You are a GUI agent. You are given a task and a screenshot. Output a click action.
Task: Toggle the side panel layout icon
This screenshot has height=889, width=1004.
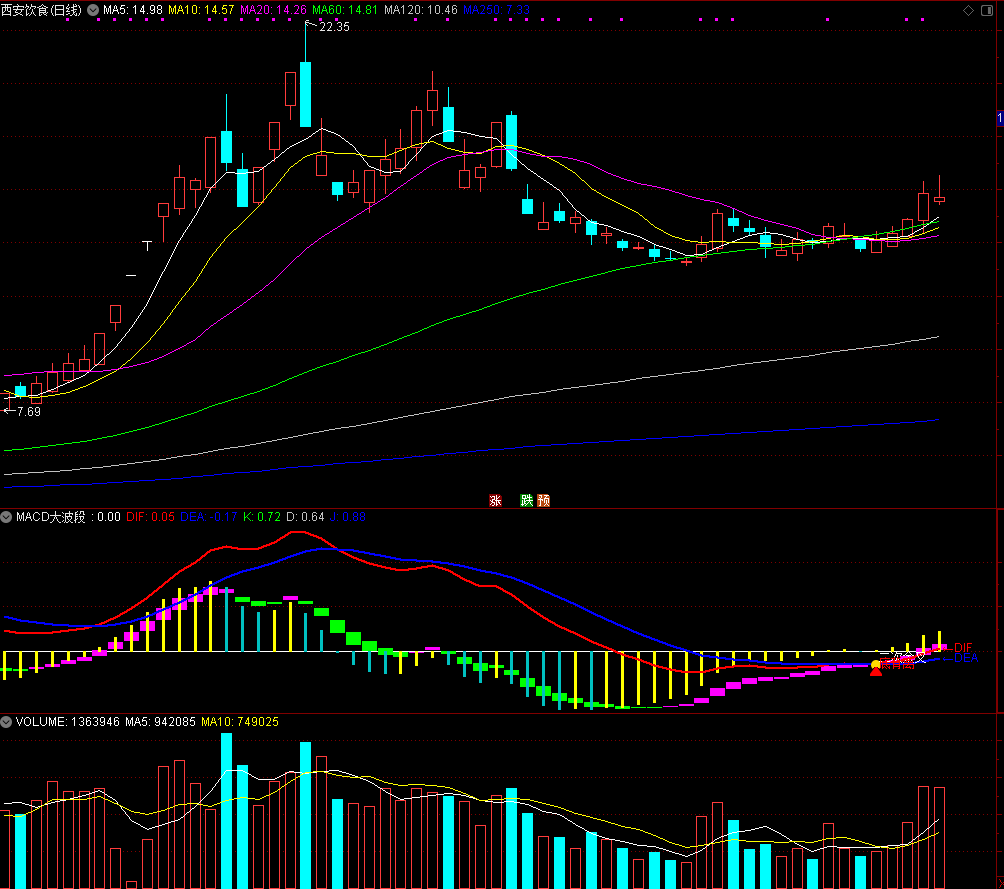(x=987, y=10)
